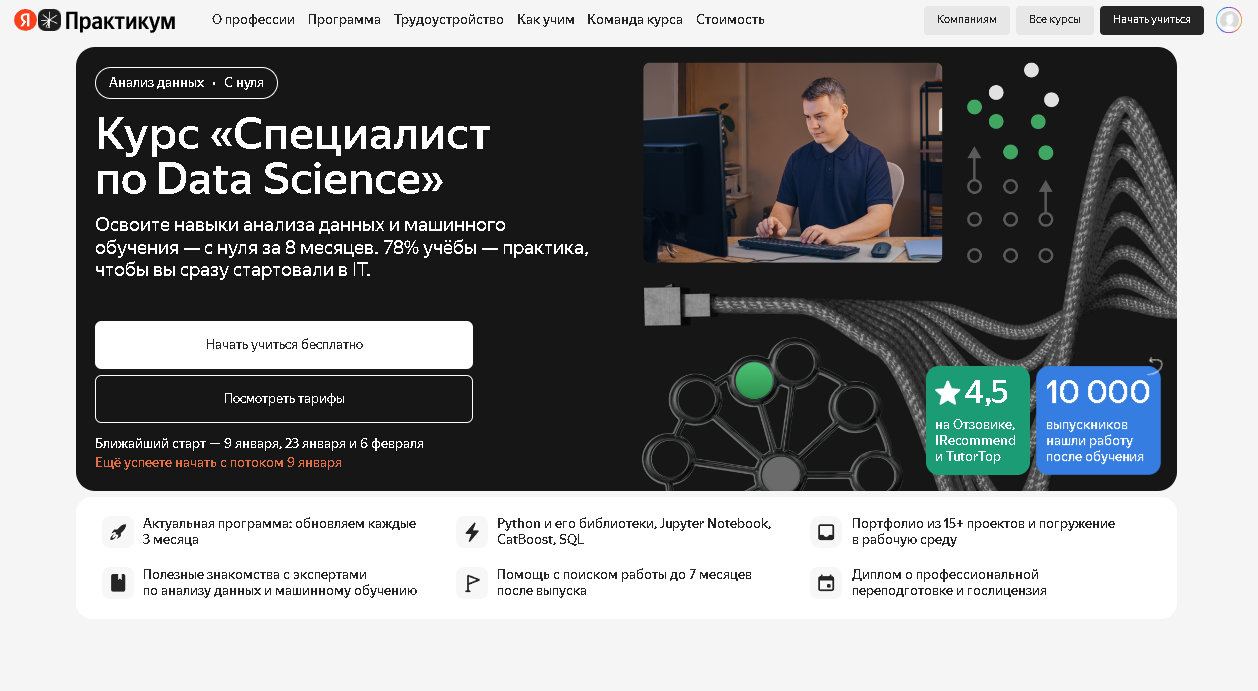Viewport: 1258px width, 691px height.
Task: Click the blue 10 000 выпускников card
Action: pyautogui.click(x=1098, y=420)
